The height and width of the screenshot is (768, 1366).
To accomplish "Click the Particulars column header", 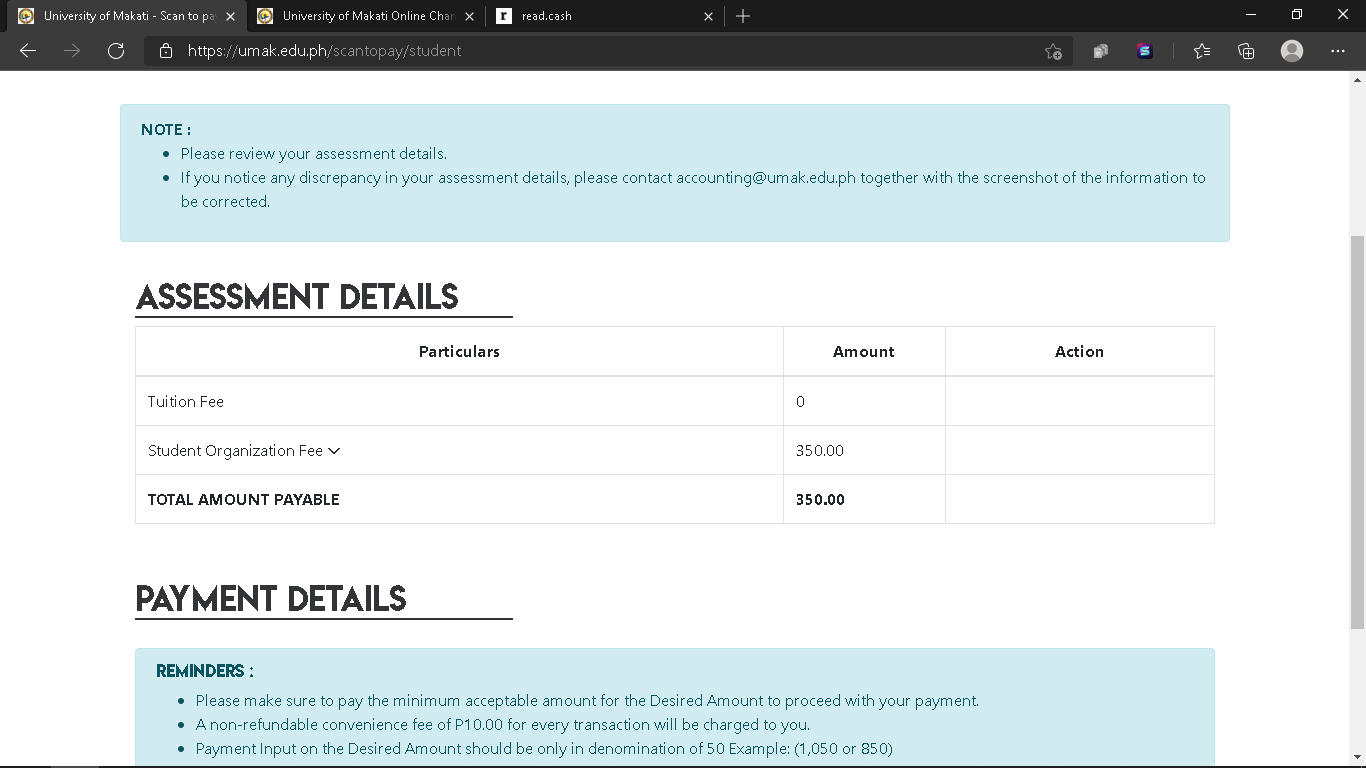I will click(459, 352).
